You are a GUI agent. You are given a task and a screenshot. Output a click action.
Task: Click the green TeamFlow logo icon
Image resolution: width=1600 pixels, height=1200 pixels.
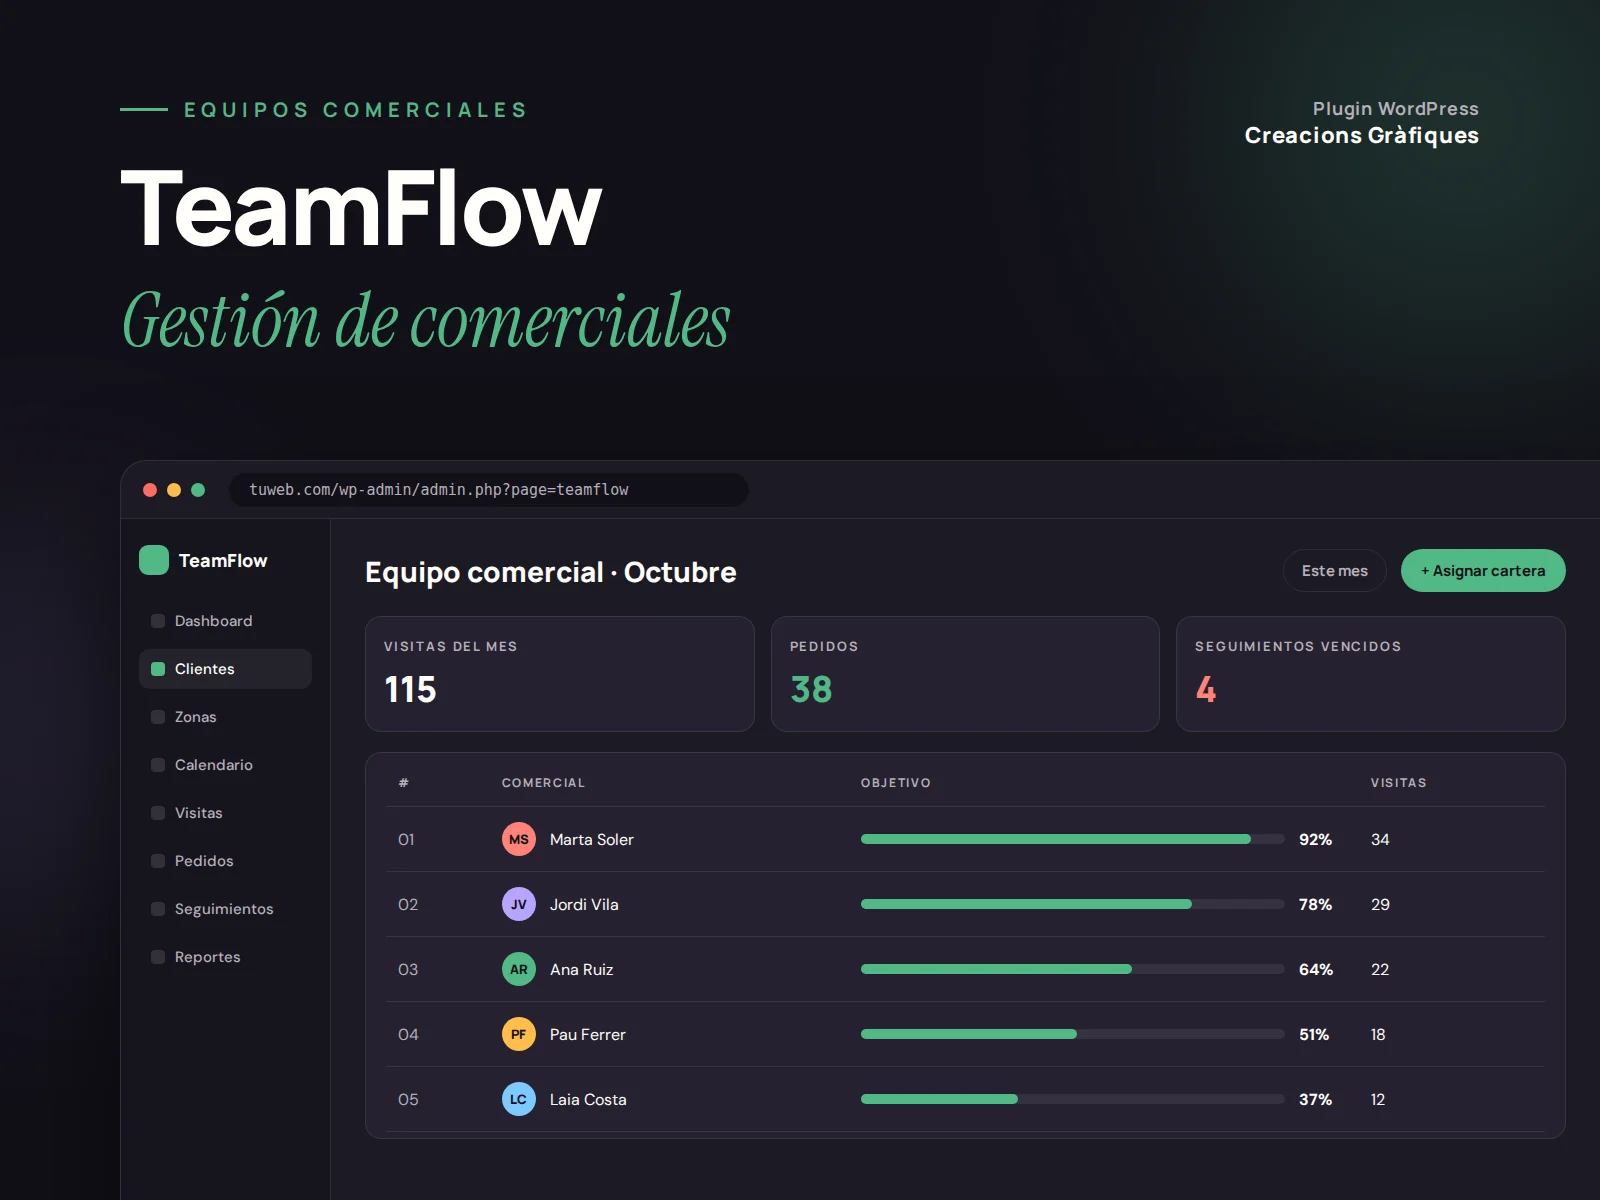153,560
